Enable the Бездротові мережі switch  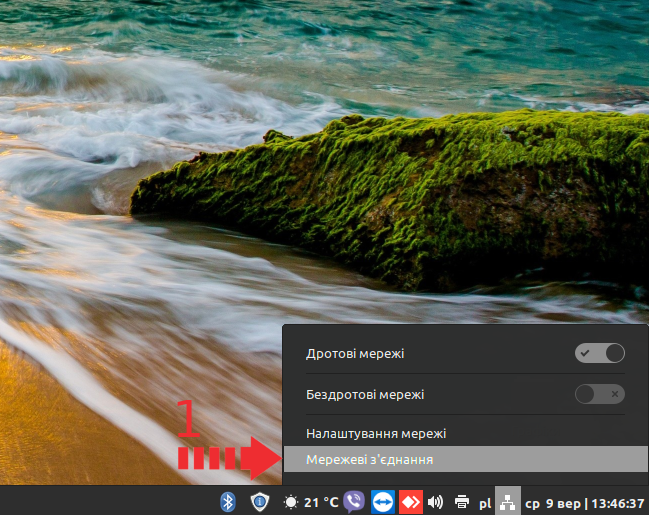[600, 394]
